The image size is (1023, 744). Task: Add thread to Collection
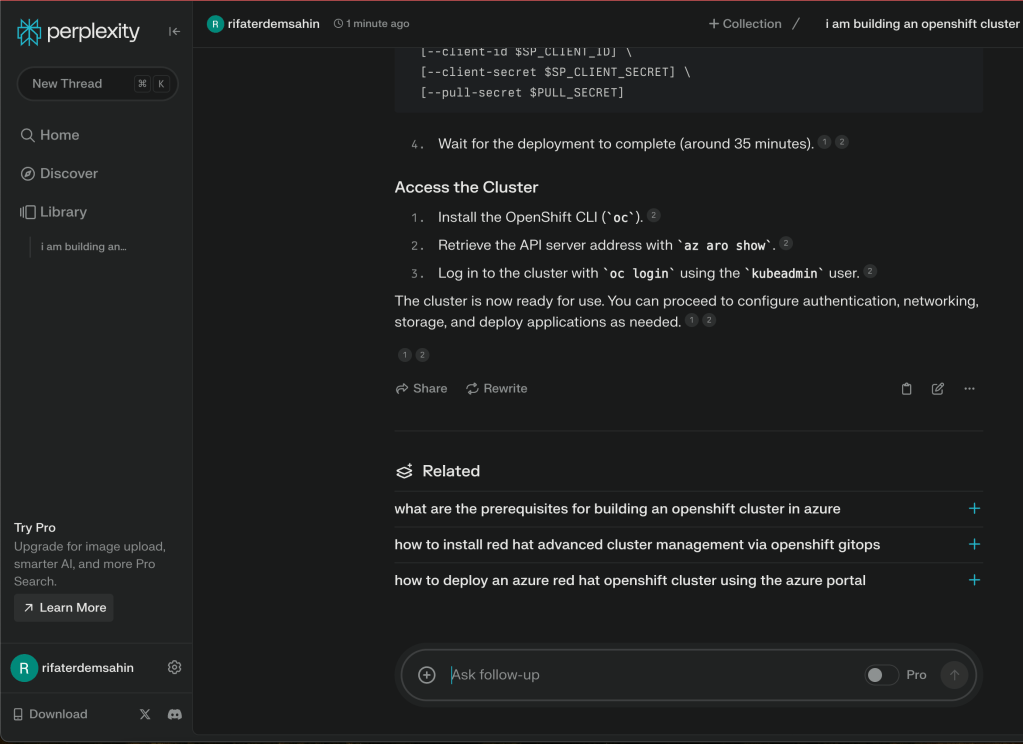745,23
